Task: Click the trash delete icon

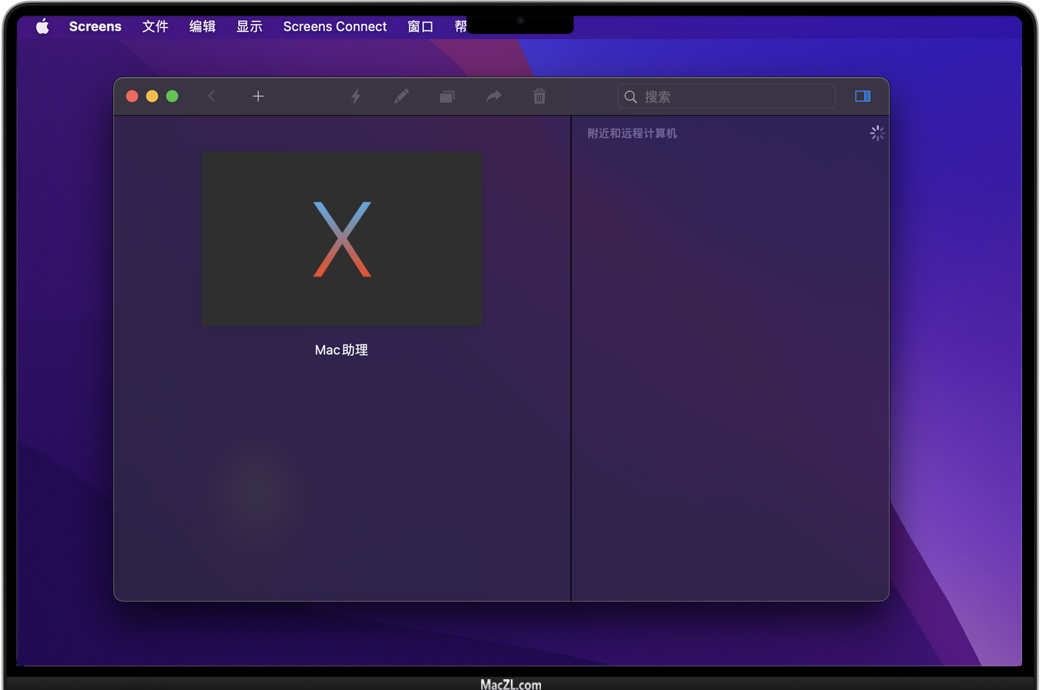Action: [539, 96]
